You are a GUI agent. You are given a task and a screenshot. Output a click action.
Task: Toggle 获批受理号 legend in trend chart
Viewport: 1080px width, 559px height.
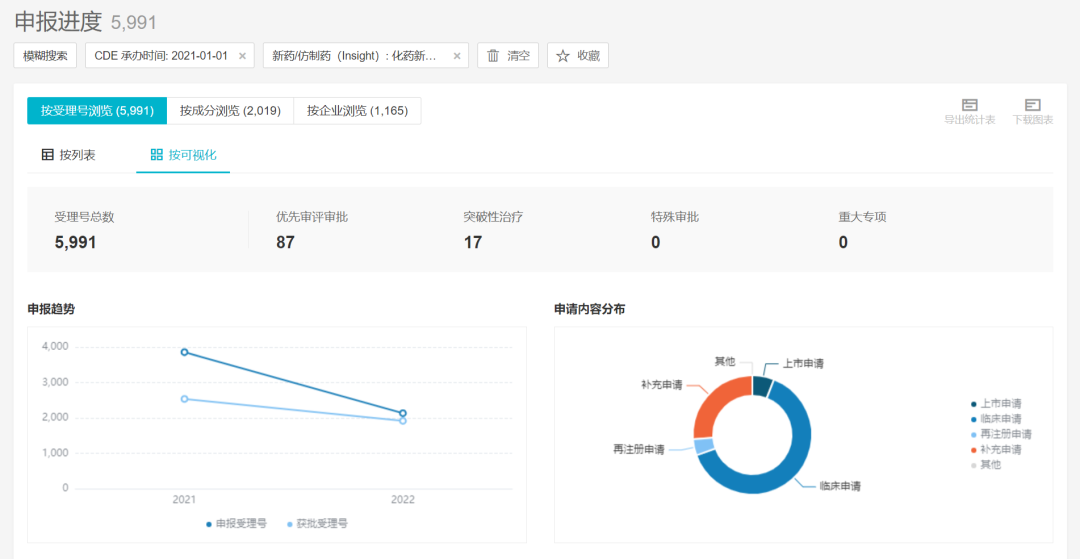coord(318,524)
